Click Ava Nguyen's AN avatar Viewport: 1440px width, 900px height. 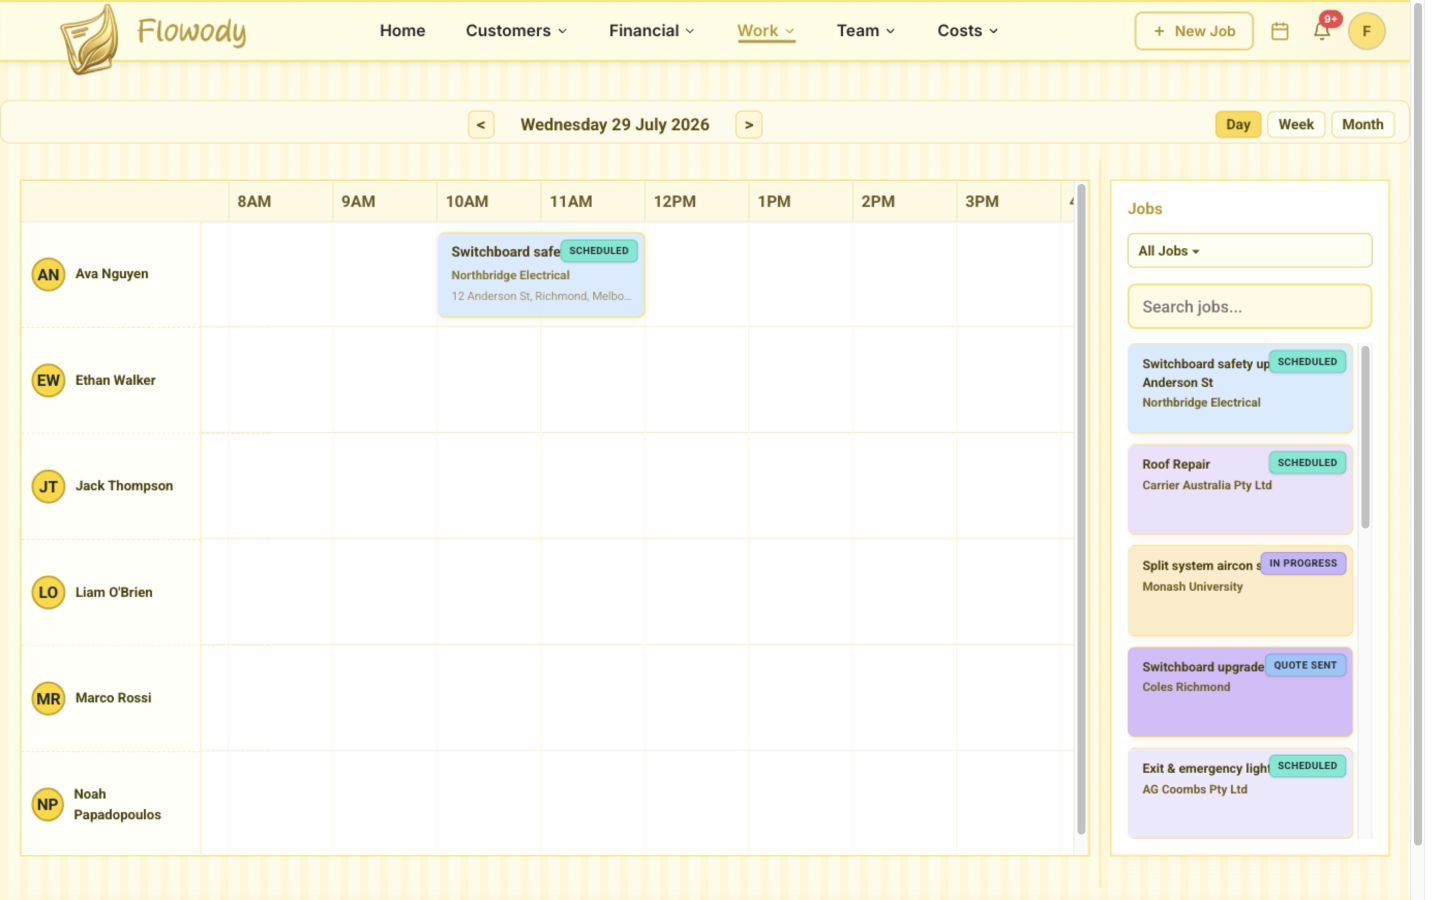pos(48,275)
